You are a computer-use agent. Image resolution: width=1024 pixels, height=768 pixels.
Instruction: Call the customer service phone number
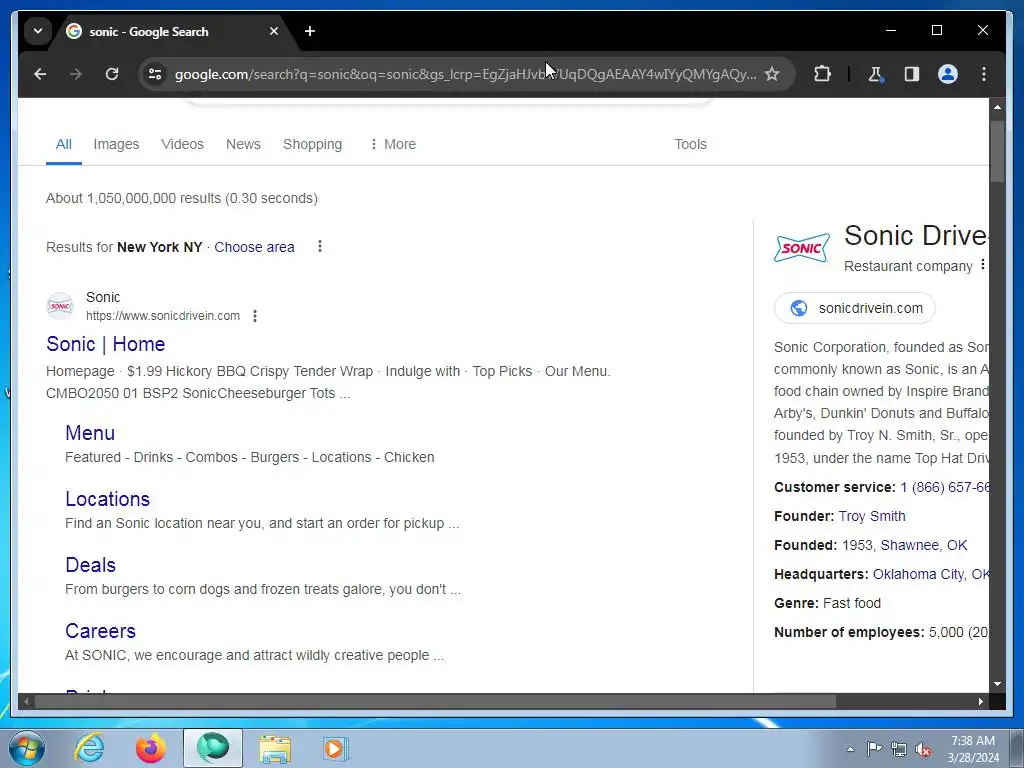[x=944, y=487]
